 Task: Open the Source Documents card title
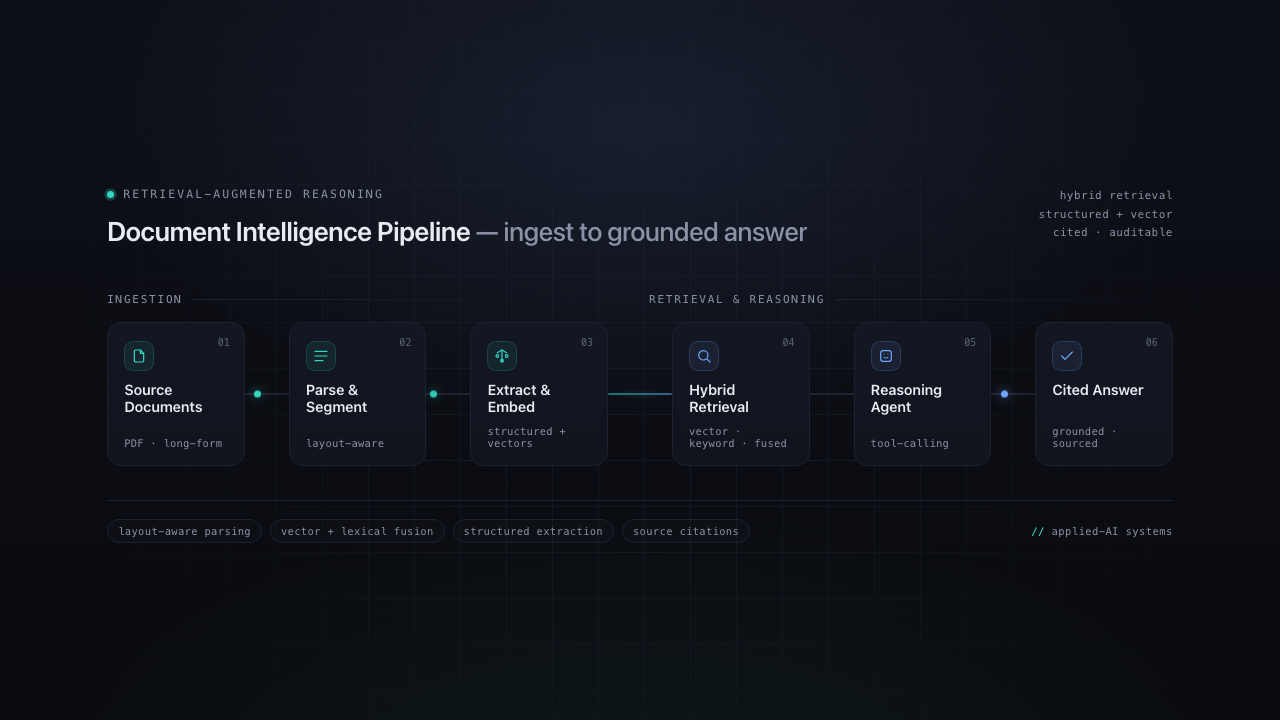point(163,398)
